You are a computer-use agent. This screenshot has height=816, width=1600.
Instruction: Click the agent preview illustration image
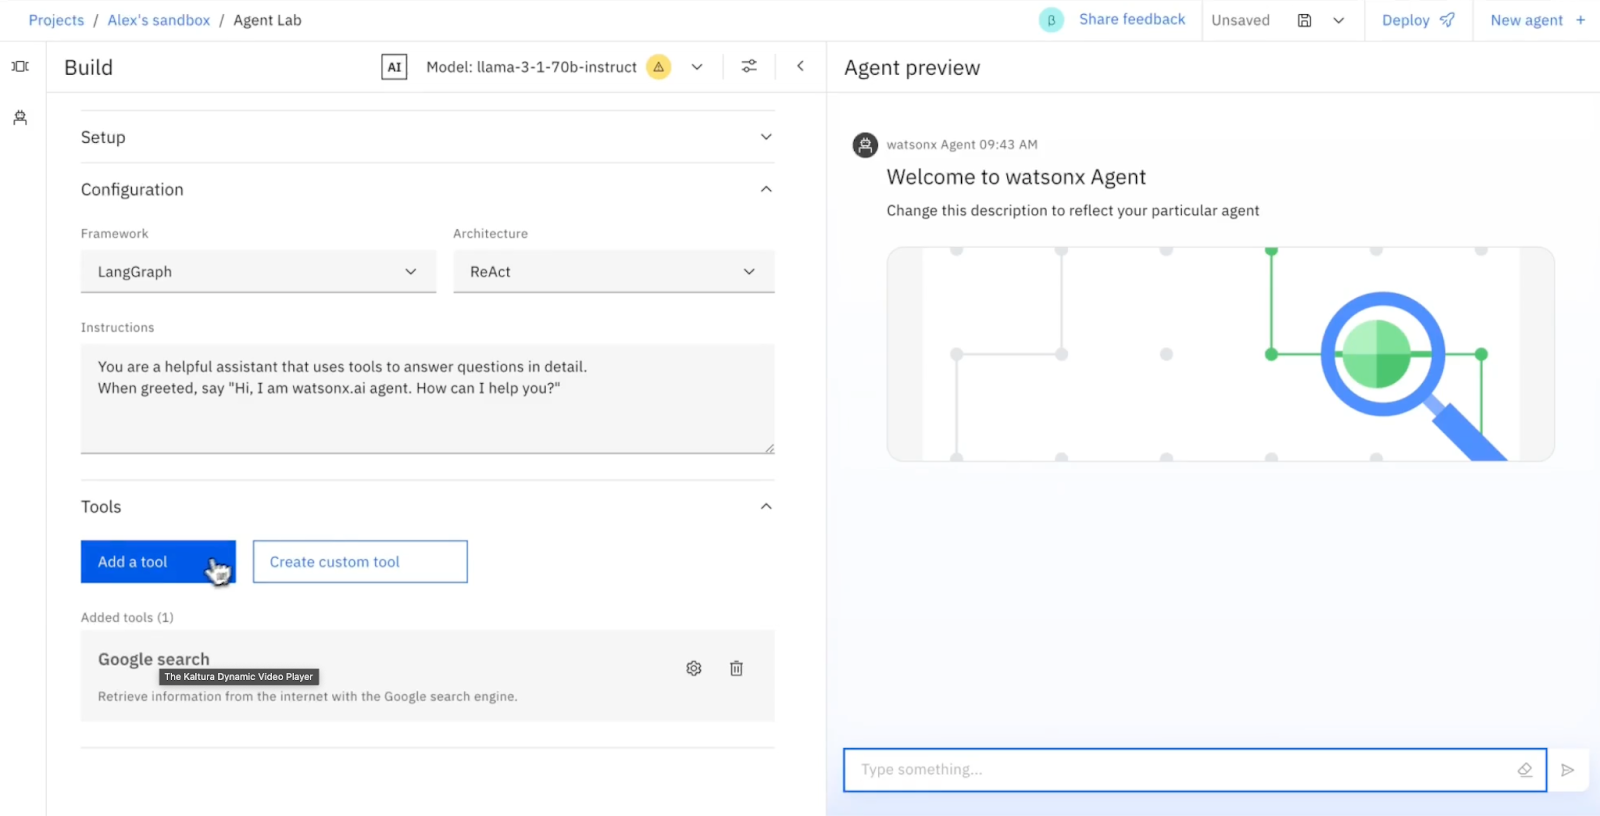click(1220, 354)
